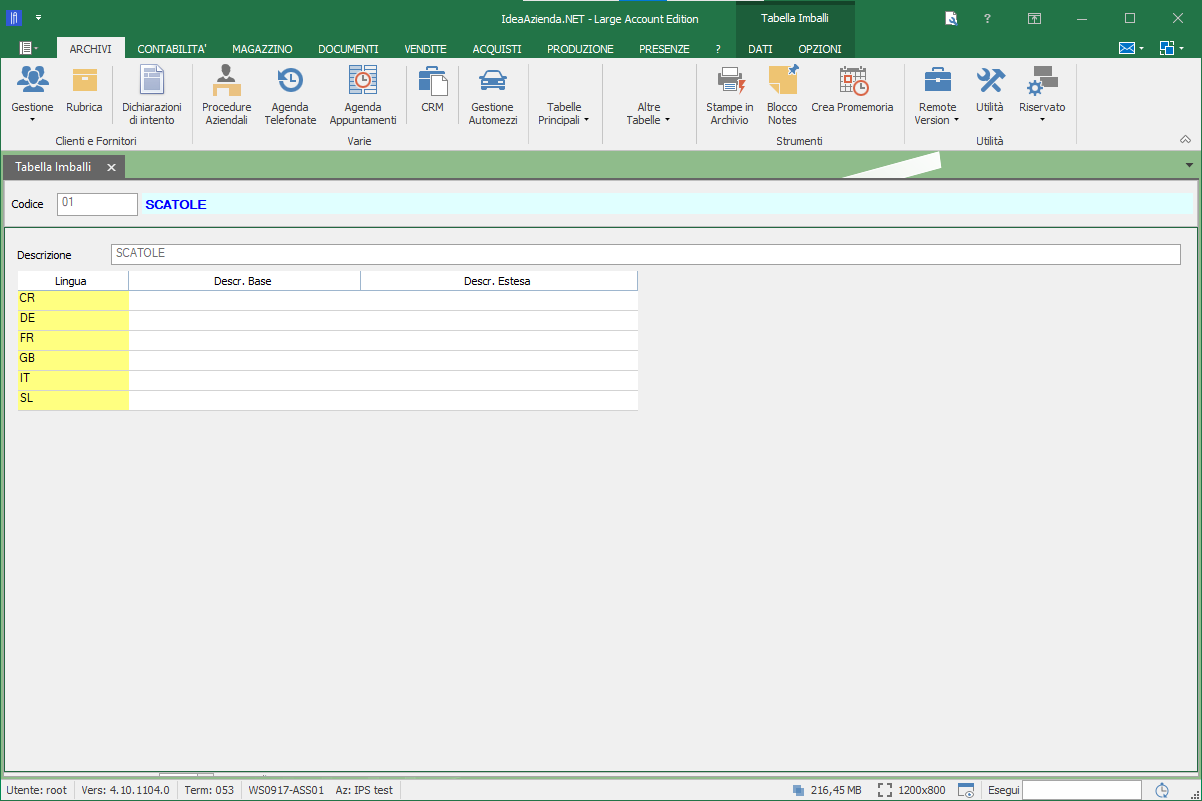The height and width of the screenshot is (801, 1202).
Task: Select the IT language row
Action: pos(327,379)
